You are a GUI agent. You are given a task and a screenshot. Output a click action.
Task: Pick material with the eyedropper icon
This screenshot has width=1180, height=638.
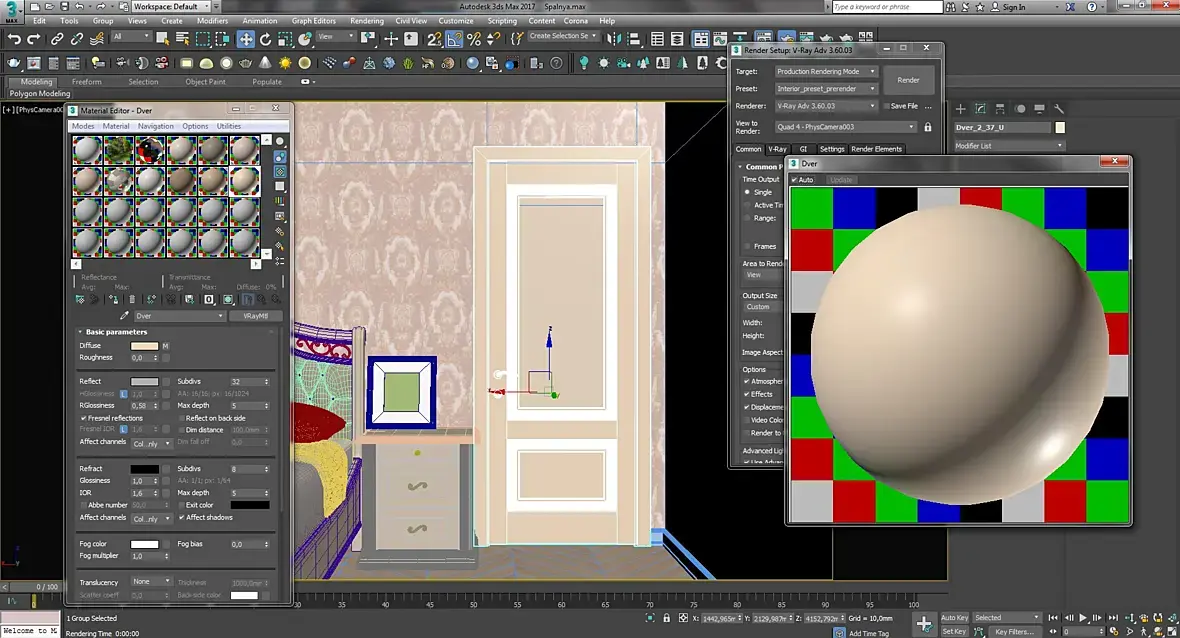point(124,316)
